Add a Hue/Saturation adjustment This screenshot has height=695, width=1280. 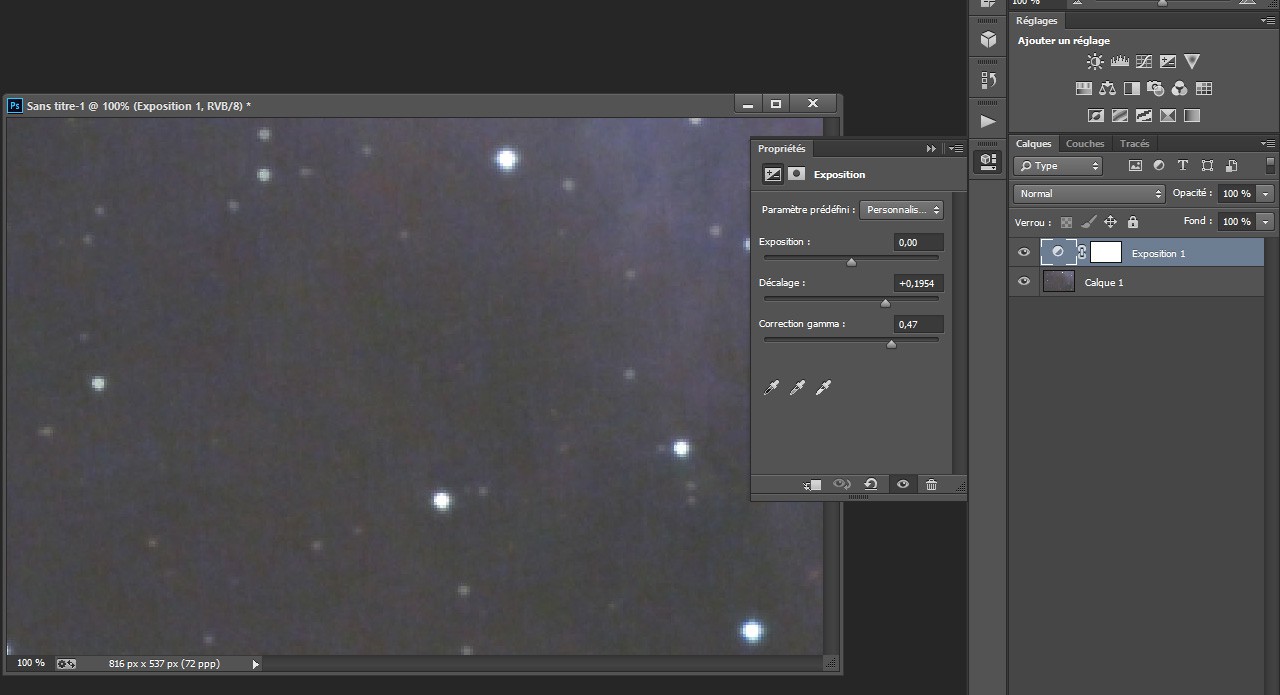[1083, 89]
